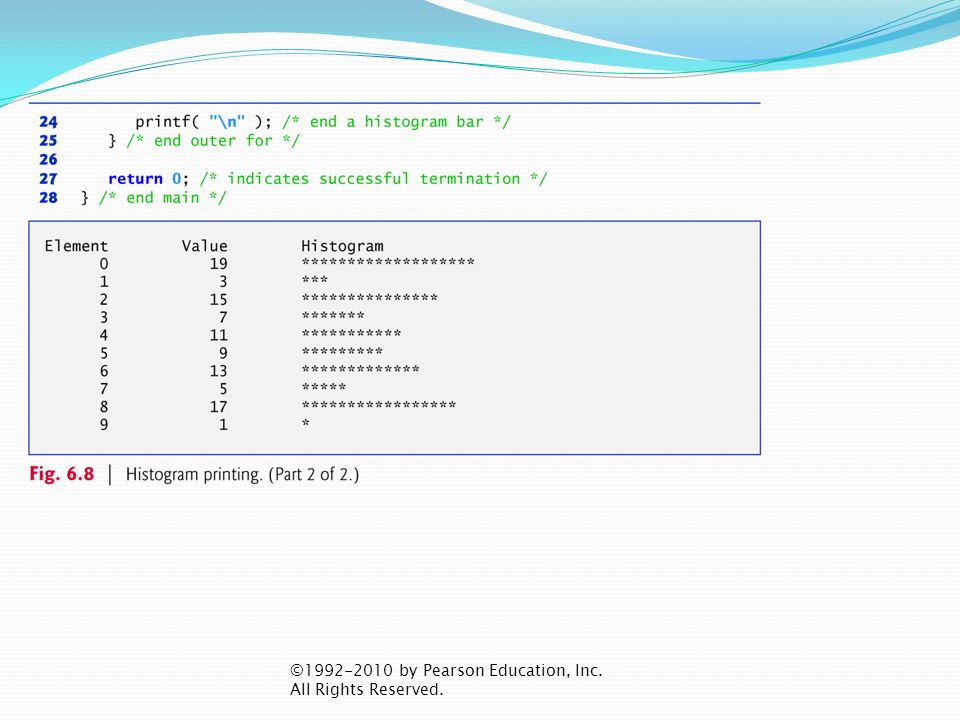
Task: Click line number 27 in code listing
Action: pos(48,179)
